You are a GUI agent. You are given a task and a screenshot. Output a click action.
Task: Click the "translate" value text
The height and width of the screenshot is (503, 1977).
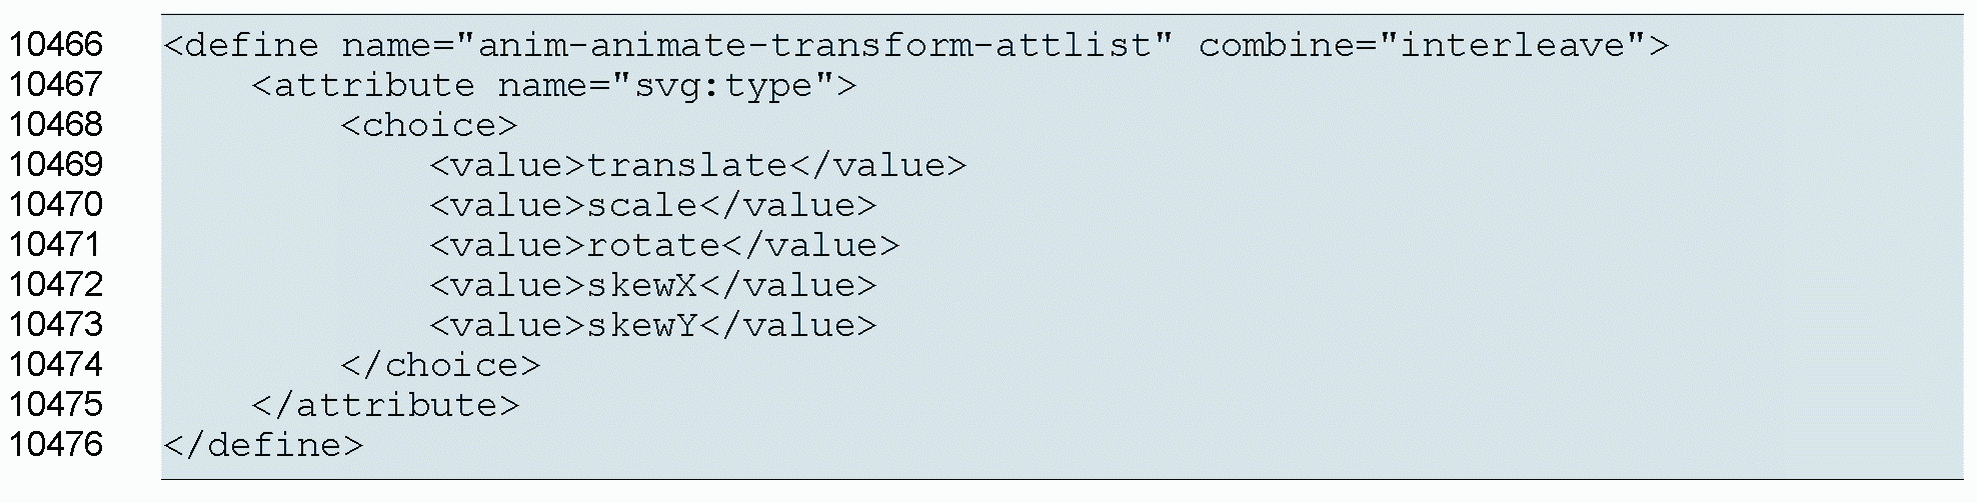pos(687,166)
